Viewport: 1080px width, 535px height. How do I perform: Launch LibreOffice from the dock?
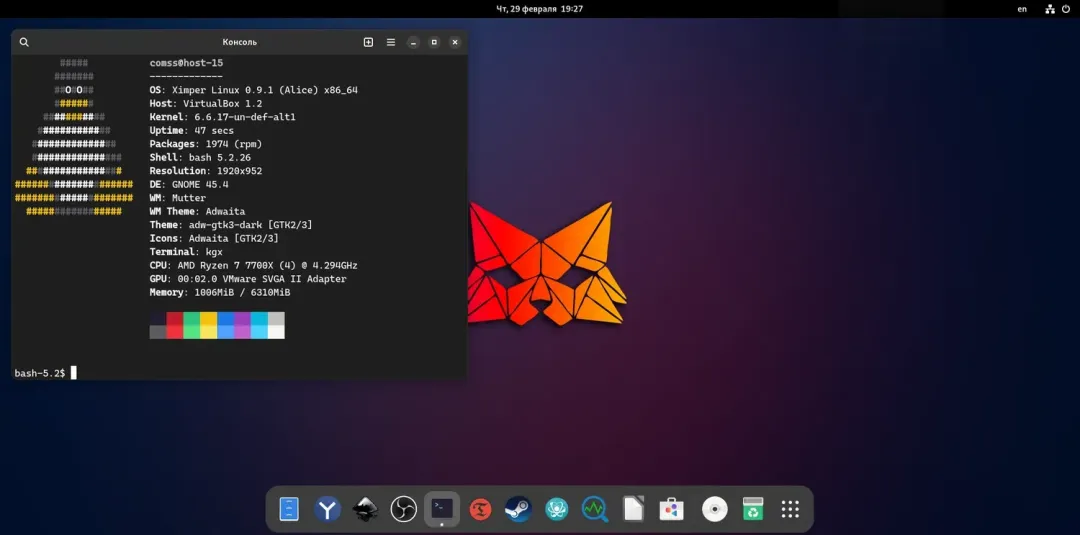[x=633, y=510]
